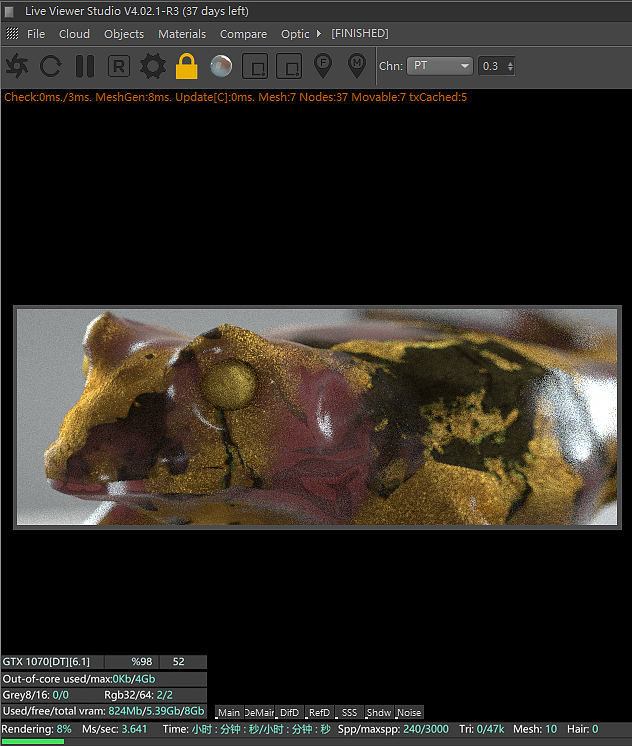
Task: Enable the second film region box icon
Action: tap(289, 66)
